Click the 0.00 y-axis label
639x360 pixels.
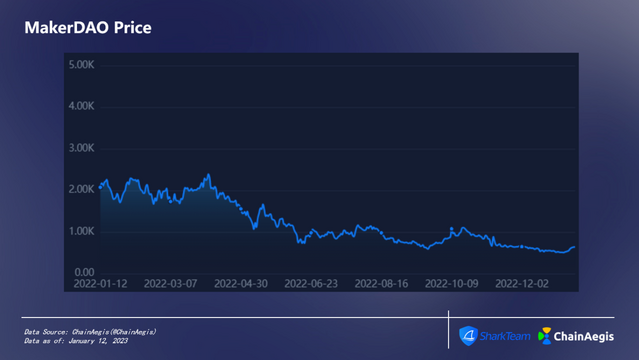(84, 272)
